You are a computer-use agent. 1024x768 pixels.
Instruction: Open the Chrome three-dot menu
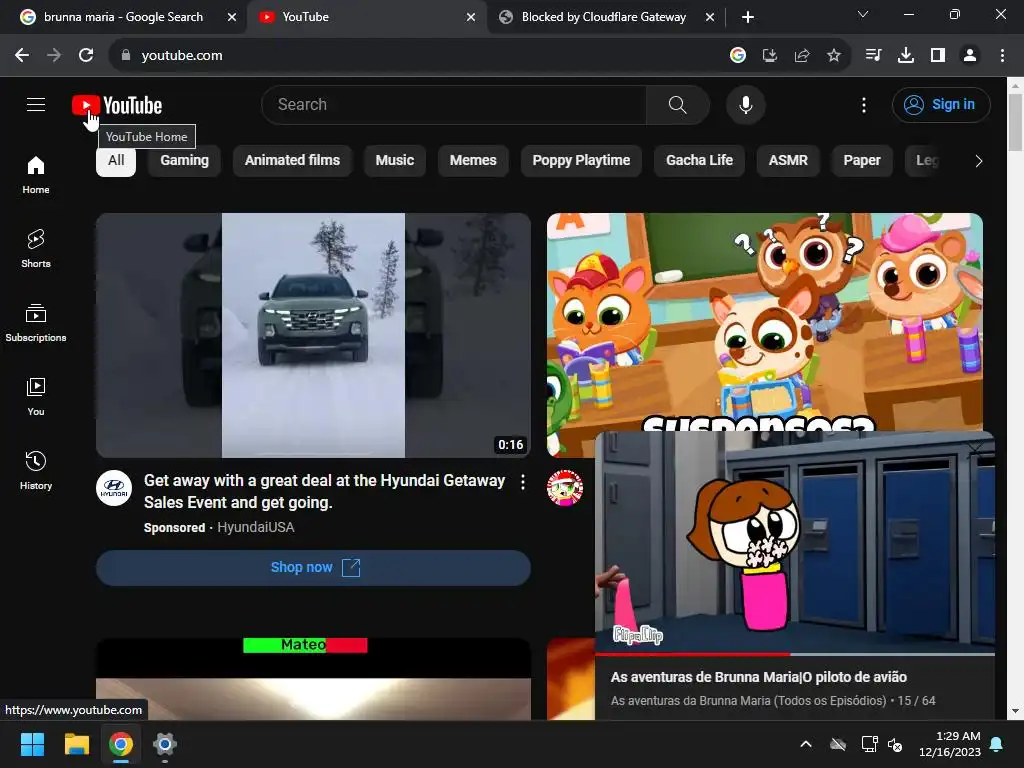click(x=1002, y=56)
